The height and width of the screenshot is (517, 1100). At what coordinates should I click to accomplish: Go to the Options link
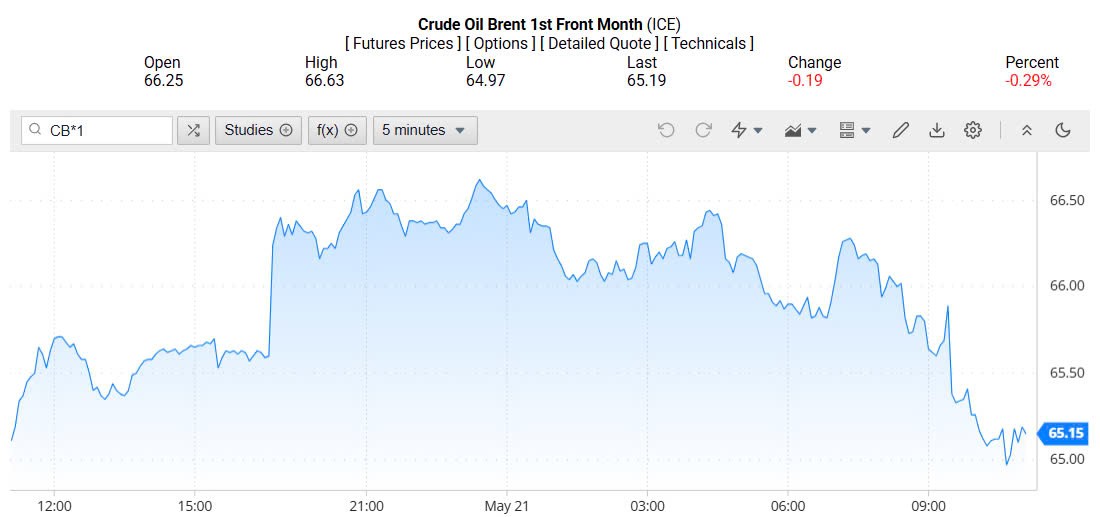(x=500, y=43)
